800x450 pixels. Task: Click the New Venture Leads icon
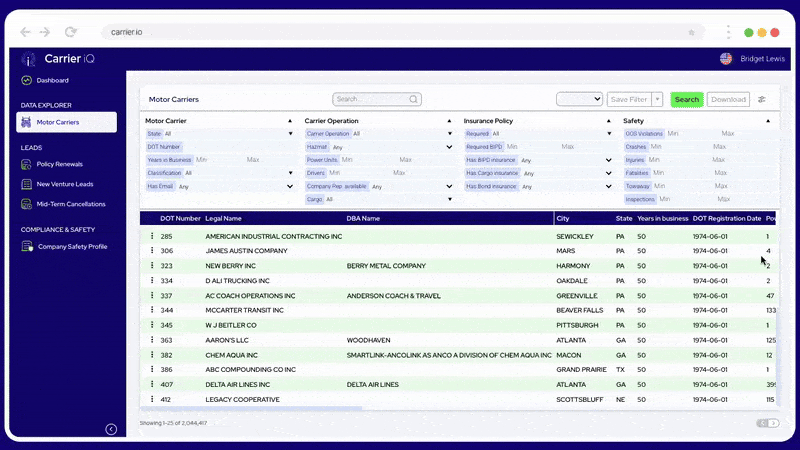pyautogui.click(x=27, y=184)
